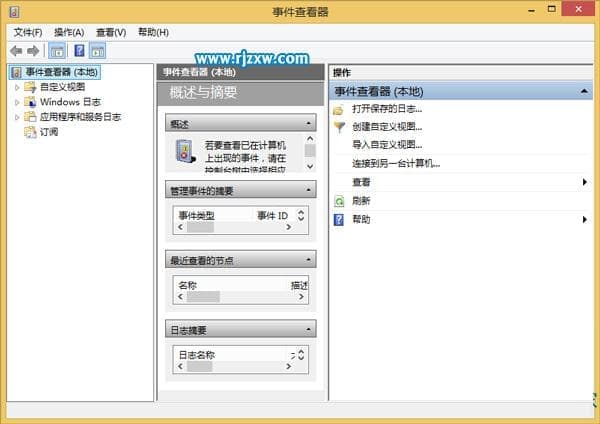Click the vertical scroll arrows beside 日志名称
Image resolution: width=600 pixels, height=424 pixels.
[301, 355]
